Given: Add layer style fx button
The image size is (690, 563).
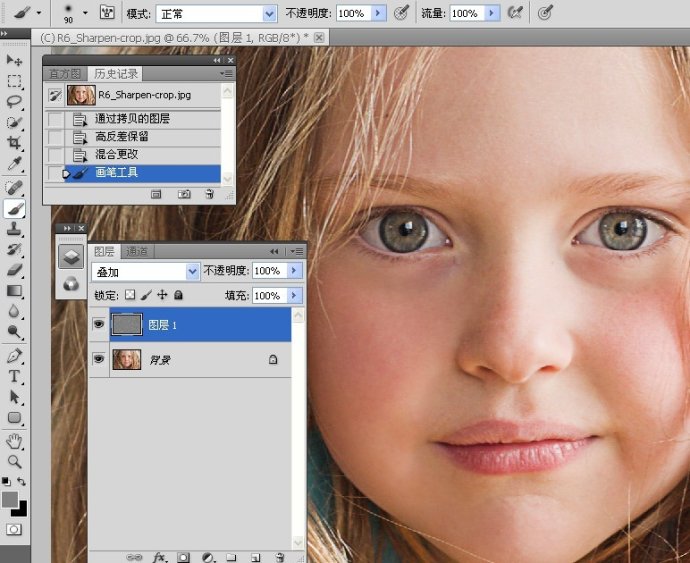Looking at the screenshot, I should click(x=159, y=557).
